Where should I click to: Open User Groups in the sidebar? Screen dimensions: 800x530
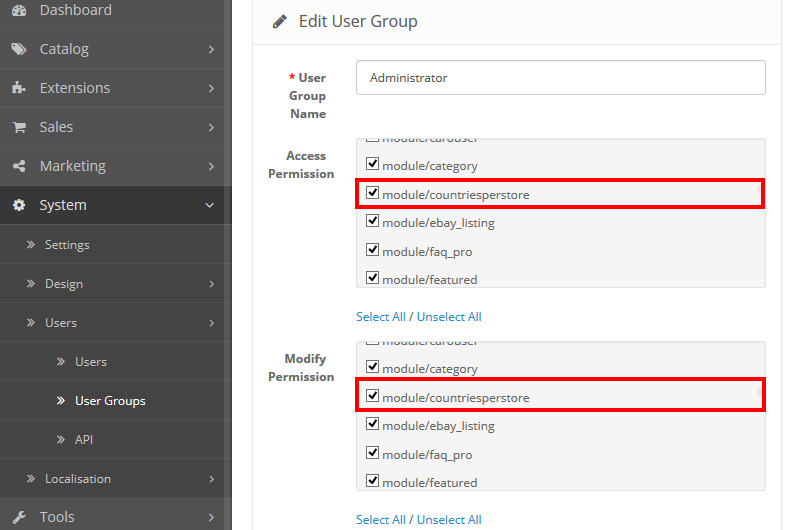pyautogui.click(x=110, y=401)
